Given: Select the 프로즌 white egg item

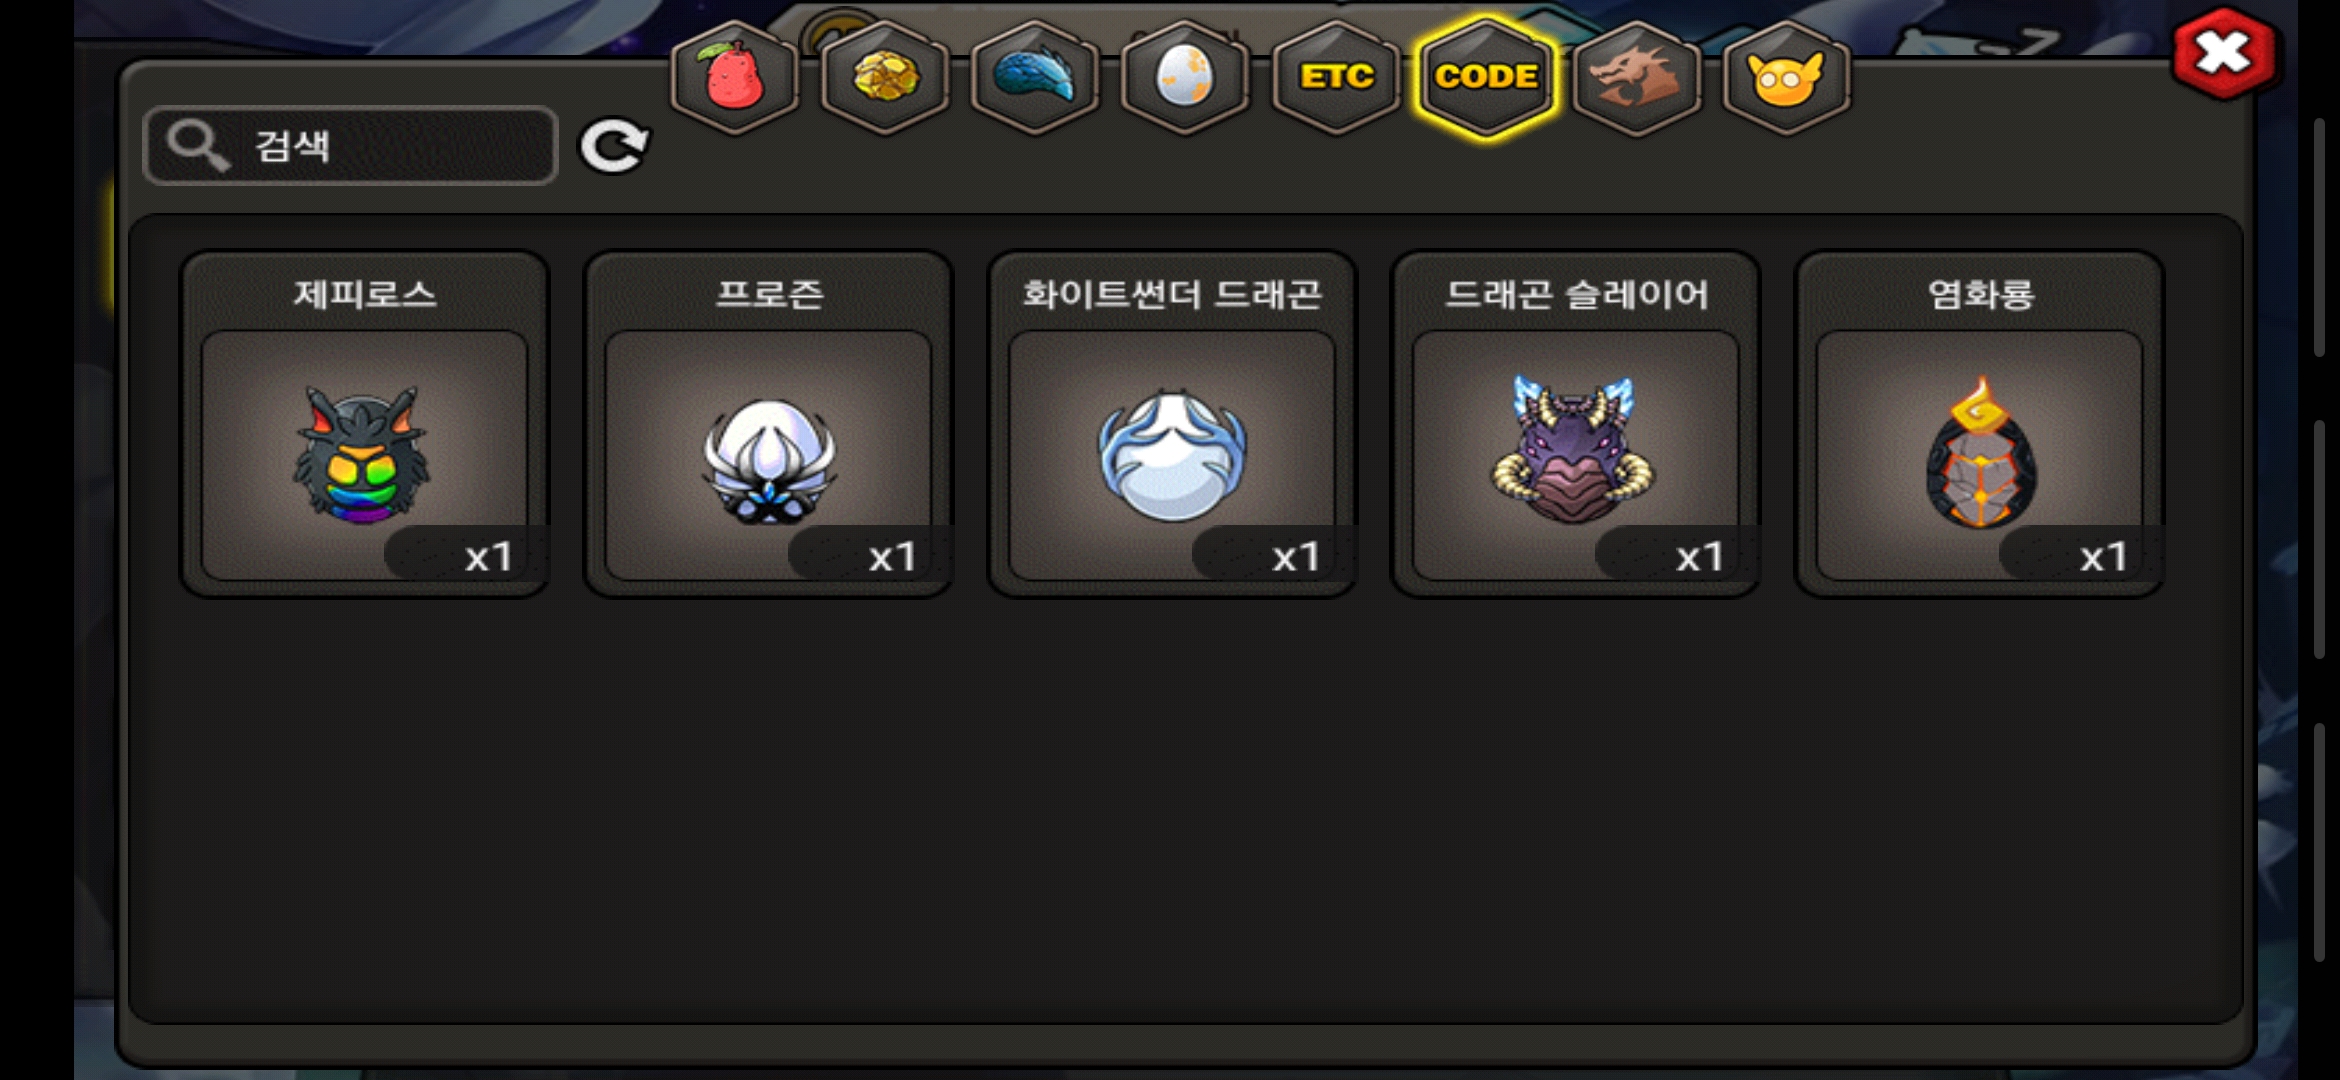Looking at the screenshot, I should pos(768,424).
